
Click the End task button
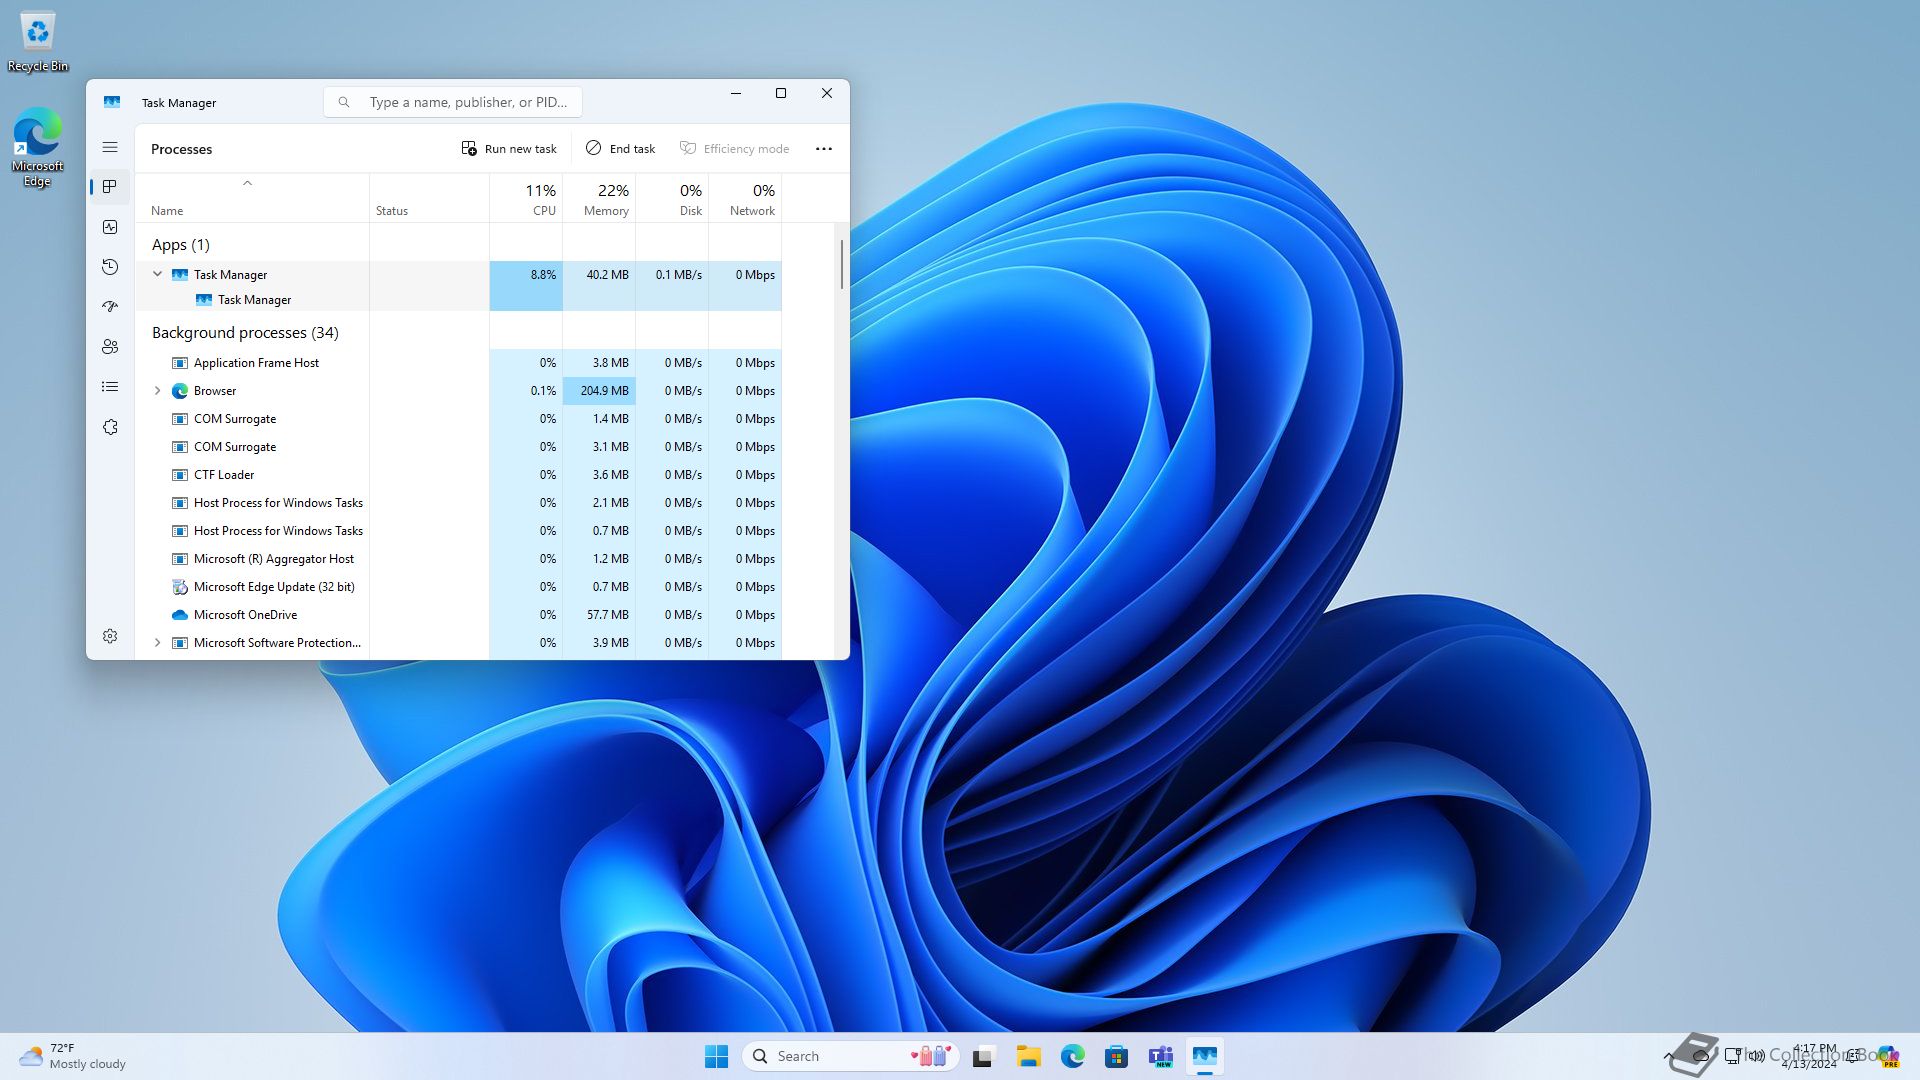point(621,148)
